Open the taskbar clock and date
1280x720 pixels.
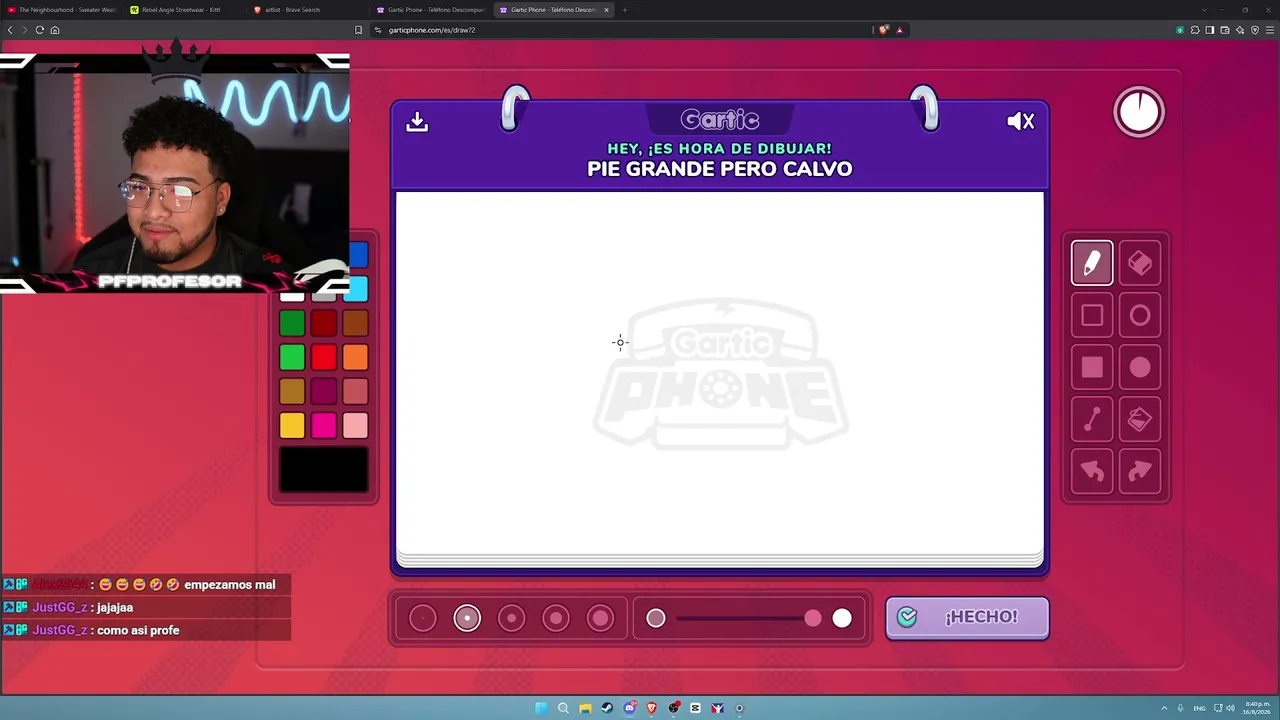pos(1256,708)
